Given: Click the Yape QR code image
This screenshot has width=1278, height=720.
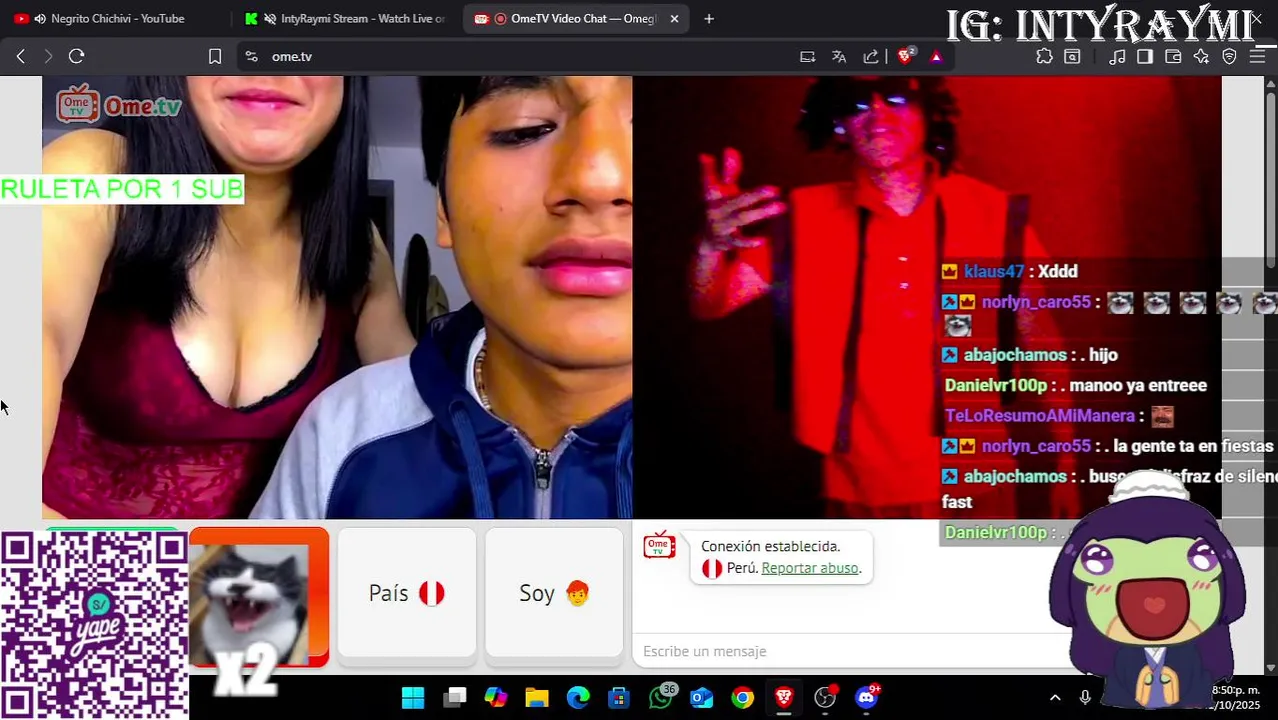Looking at the screenshot, I should click(x=94, y=625).
